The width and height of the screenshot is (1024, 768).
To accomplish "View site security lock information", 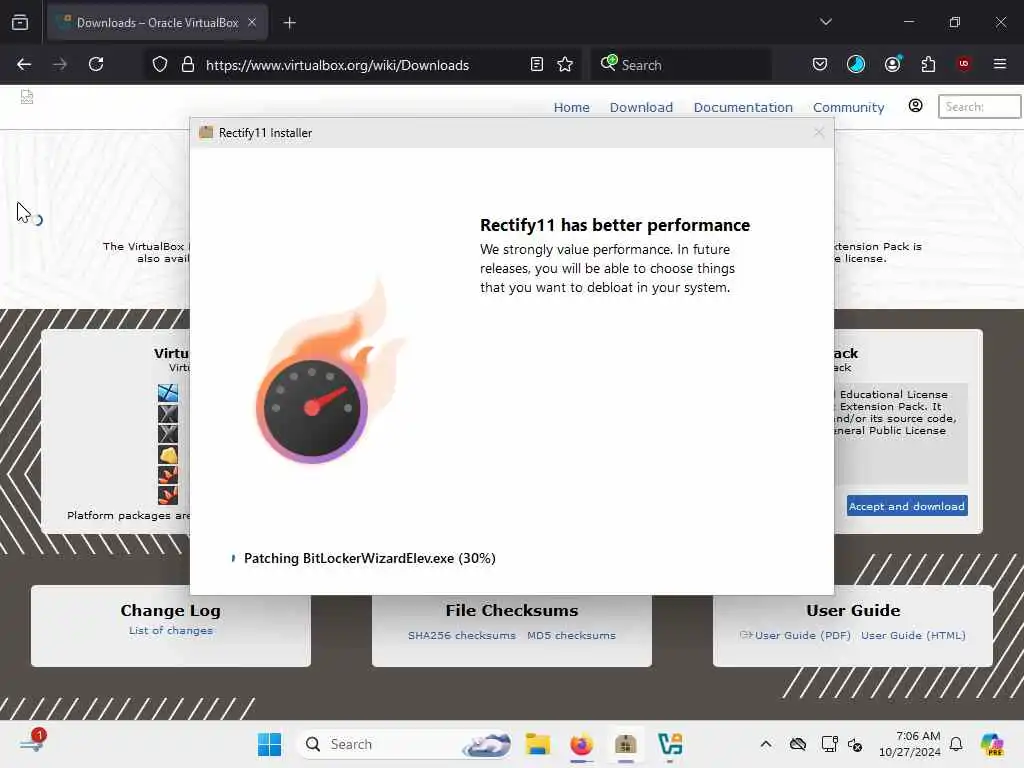I will click(188, 65).
